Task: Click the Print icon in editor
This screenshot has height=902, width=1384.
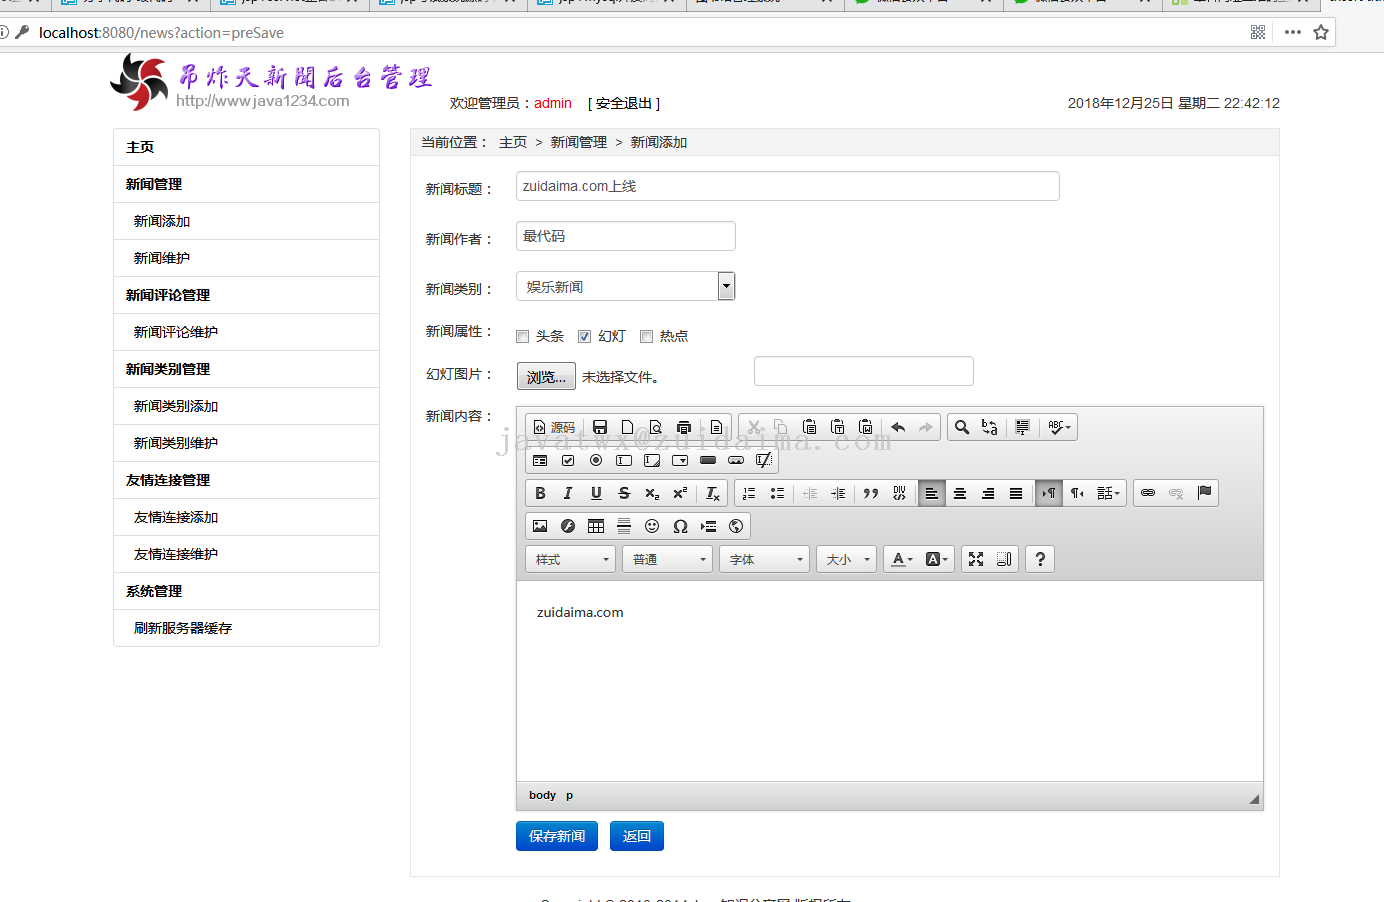Action: pyautogui.click(x=684, y=427)
